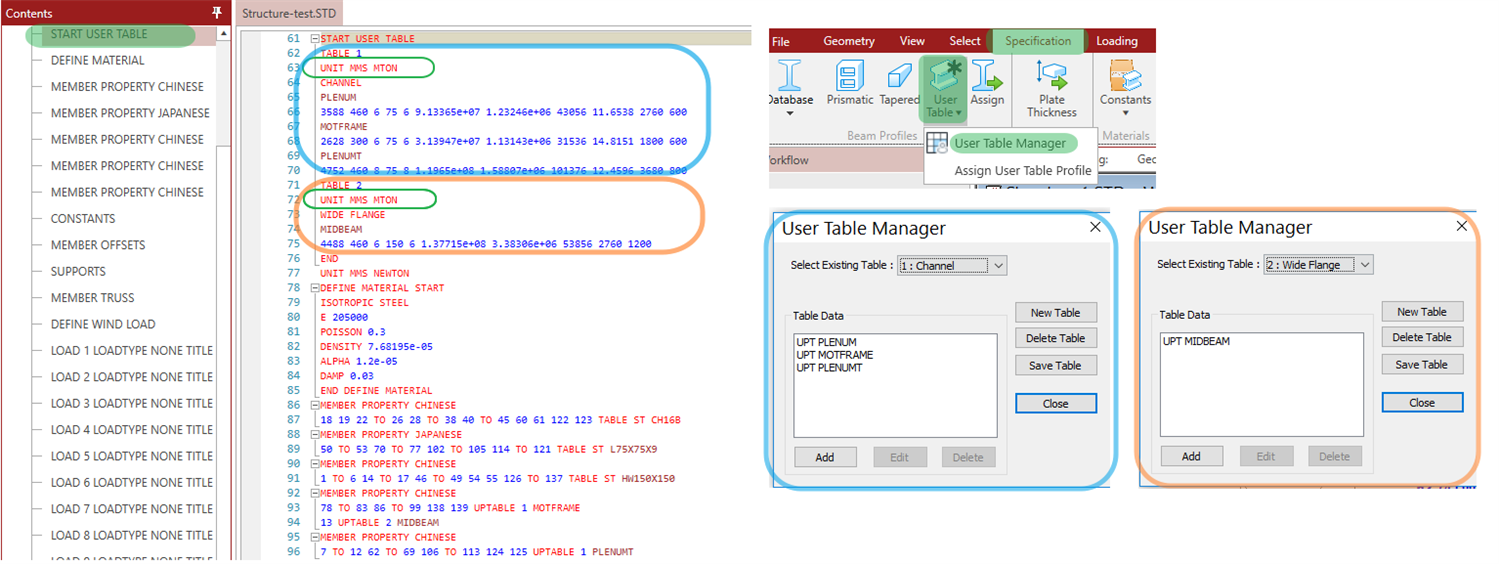Choose Assign User Table Profile menu entry
The height and width of the screenshot is (564, 1499).
1022,171
